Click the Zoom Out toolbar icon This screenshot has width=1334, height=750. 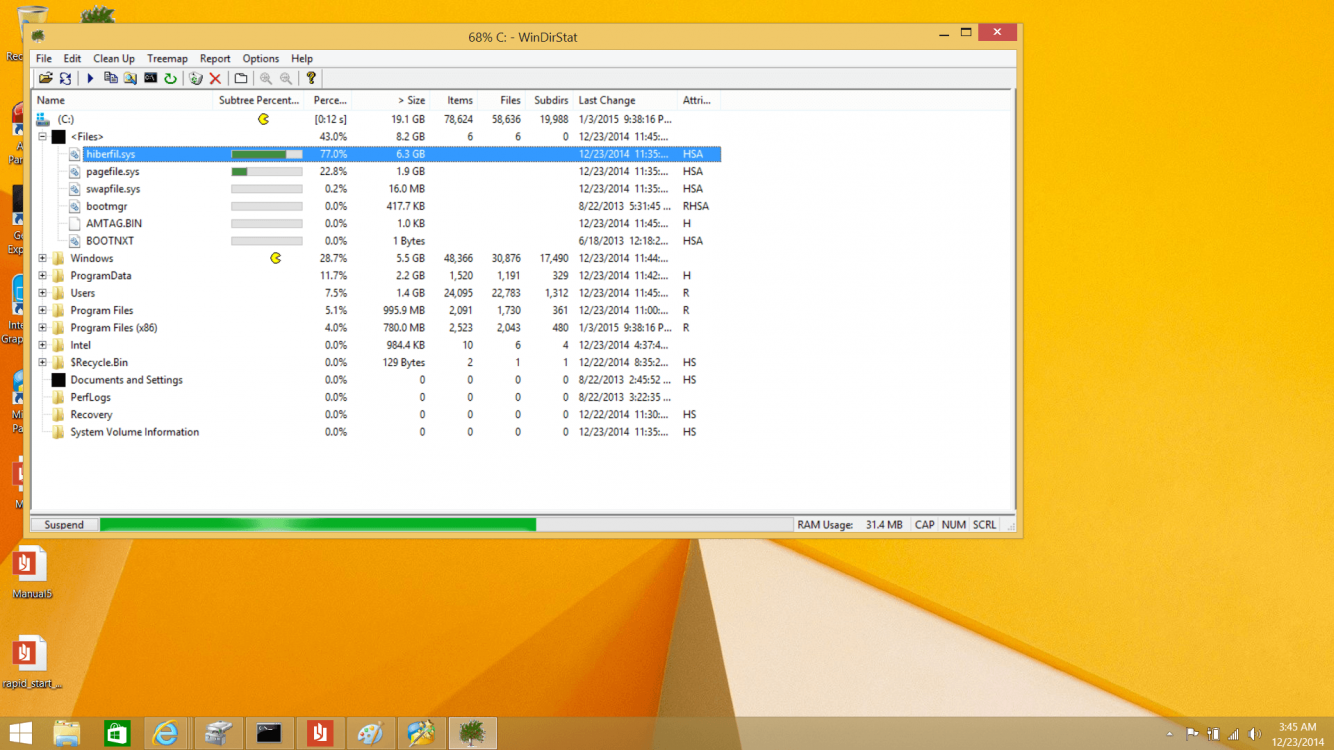point(286,78)
